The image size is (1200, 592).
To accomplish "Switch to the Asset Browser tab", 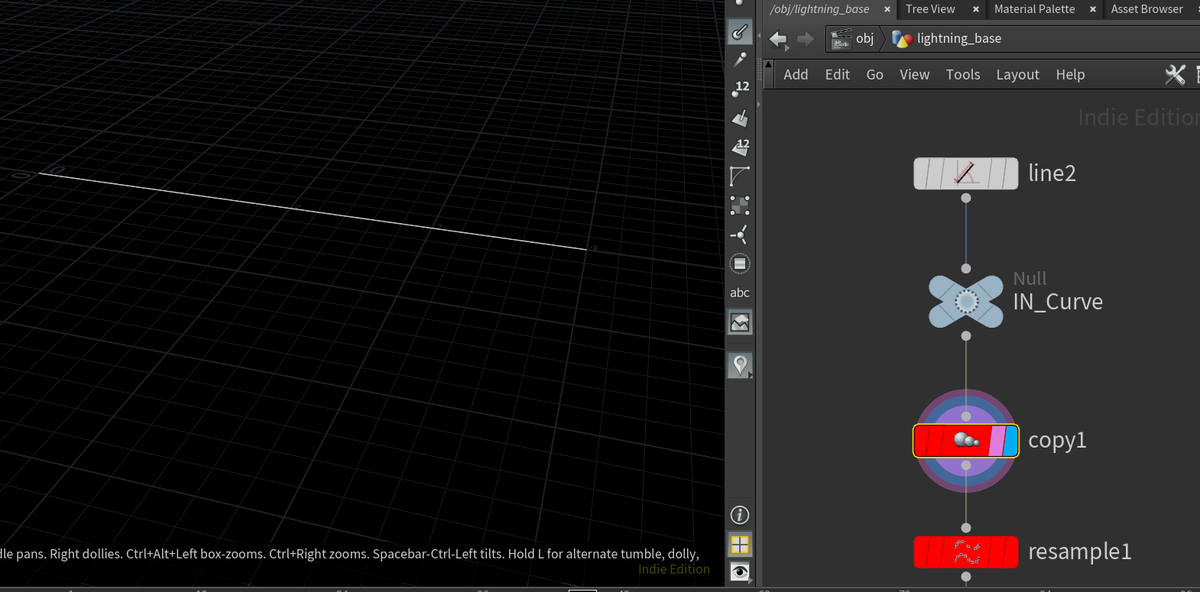I will pos(1147,9).
